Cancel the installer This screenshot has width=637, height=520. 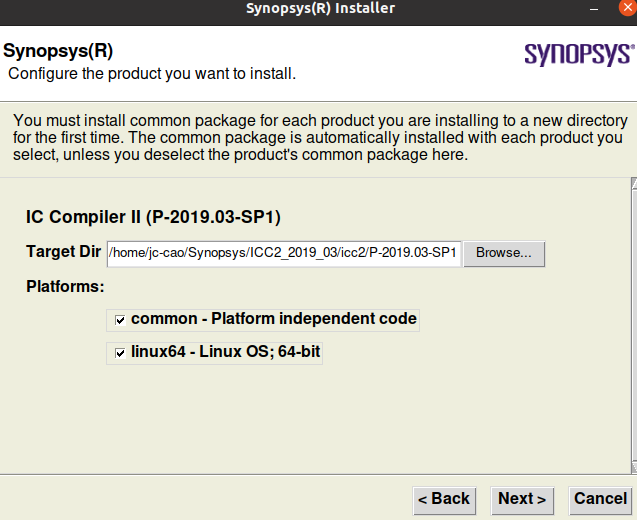click(x=600, y=499)
